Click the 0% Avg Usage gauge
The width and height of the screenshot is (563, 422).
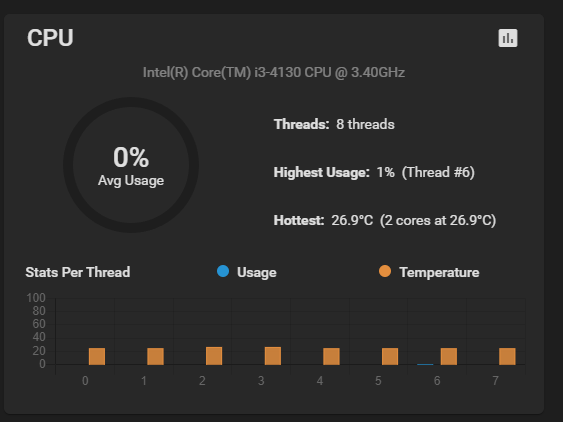click(131, 165)
